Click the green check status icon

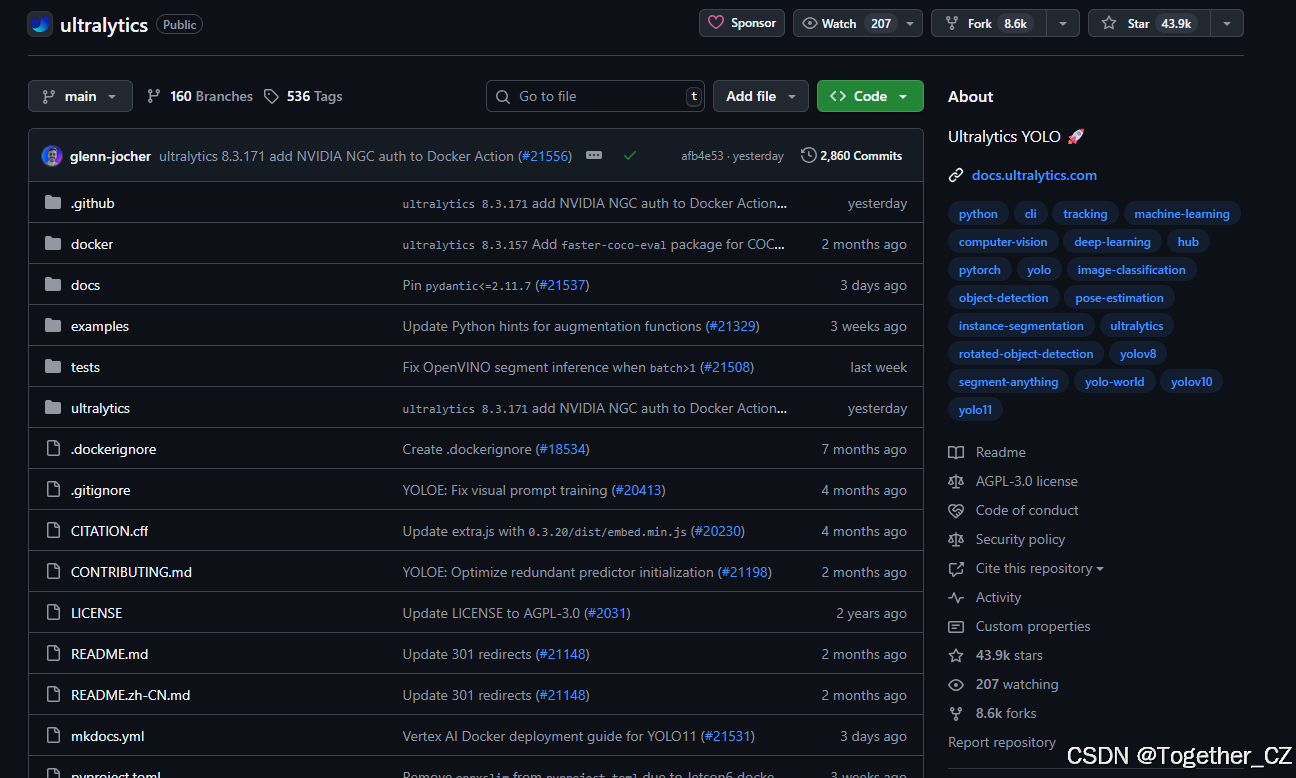pyautogui.click(x=630, y=156)
